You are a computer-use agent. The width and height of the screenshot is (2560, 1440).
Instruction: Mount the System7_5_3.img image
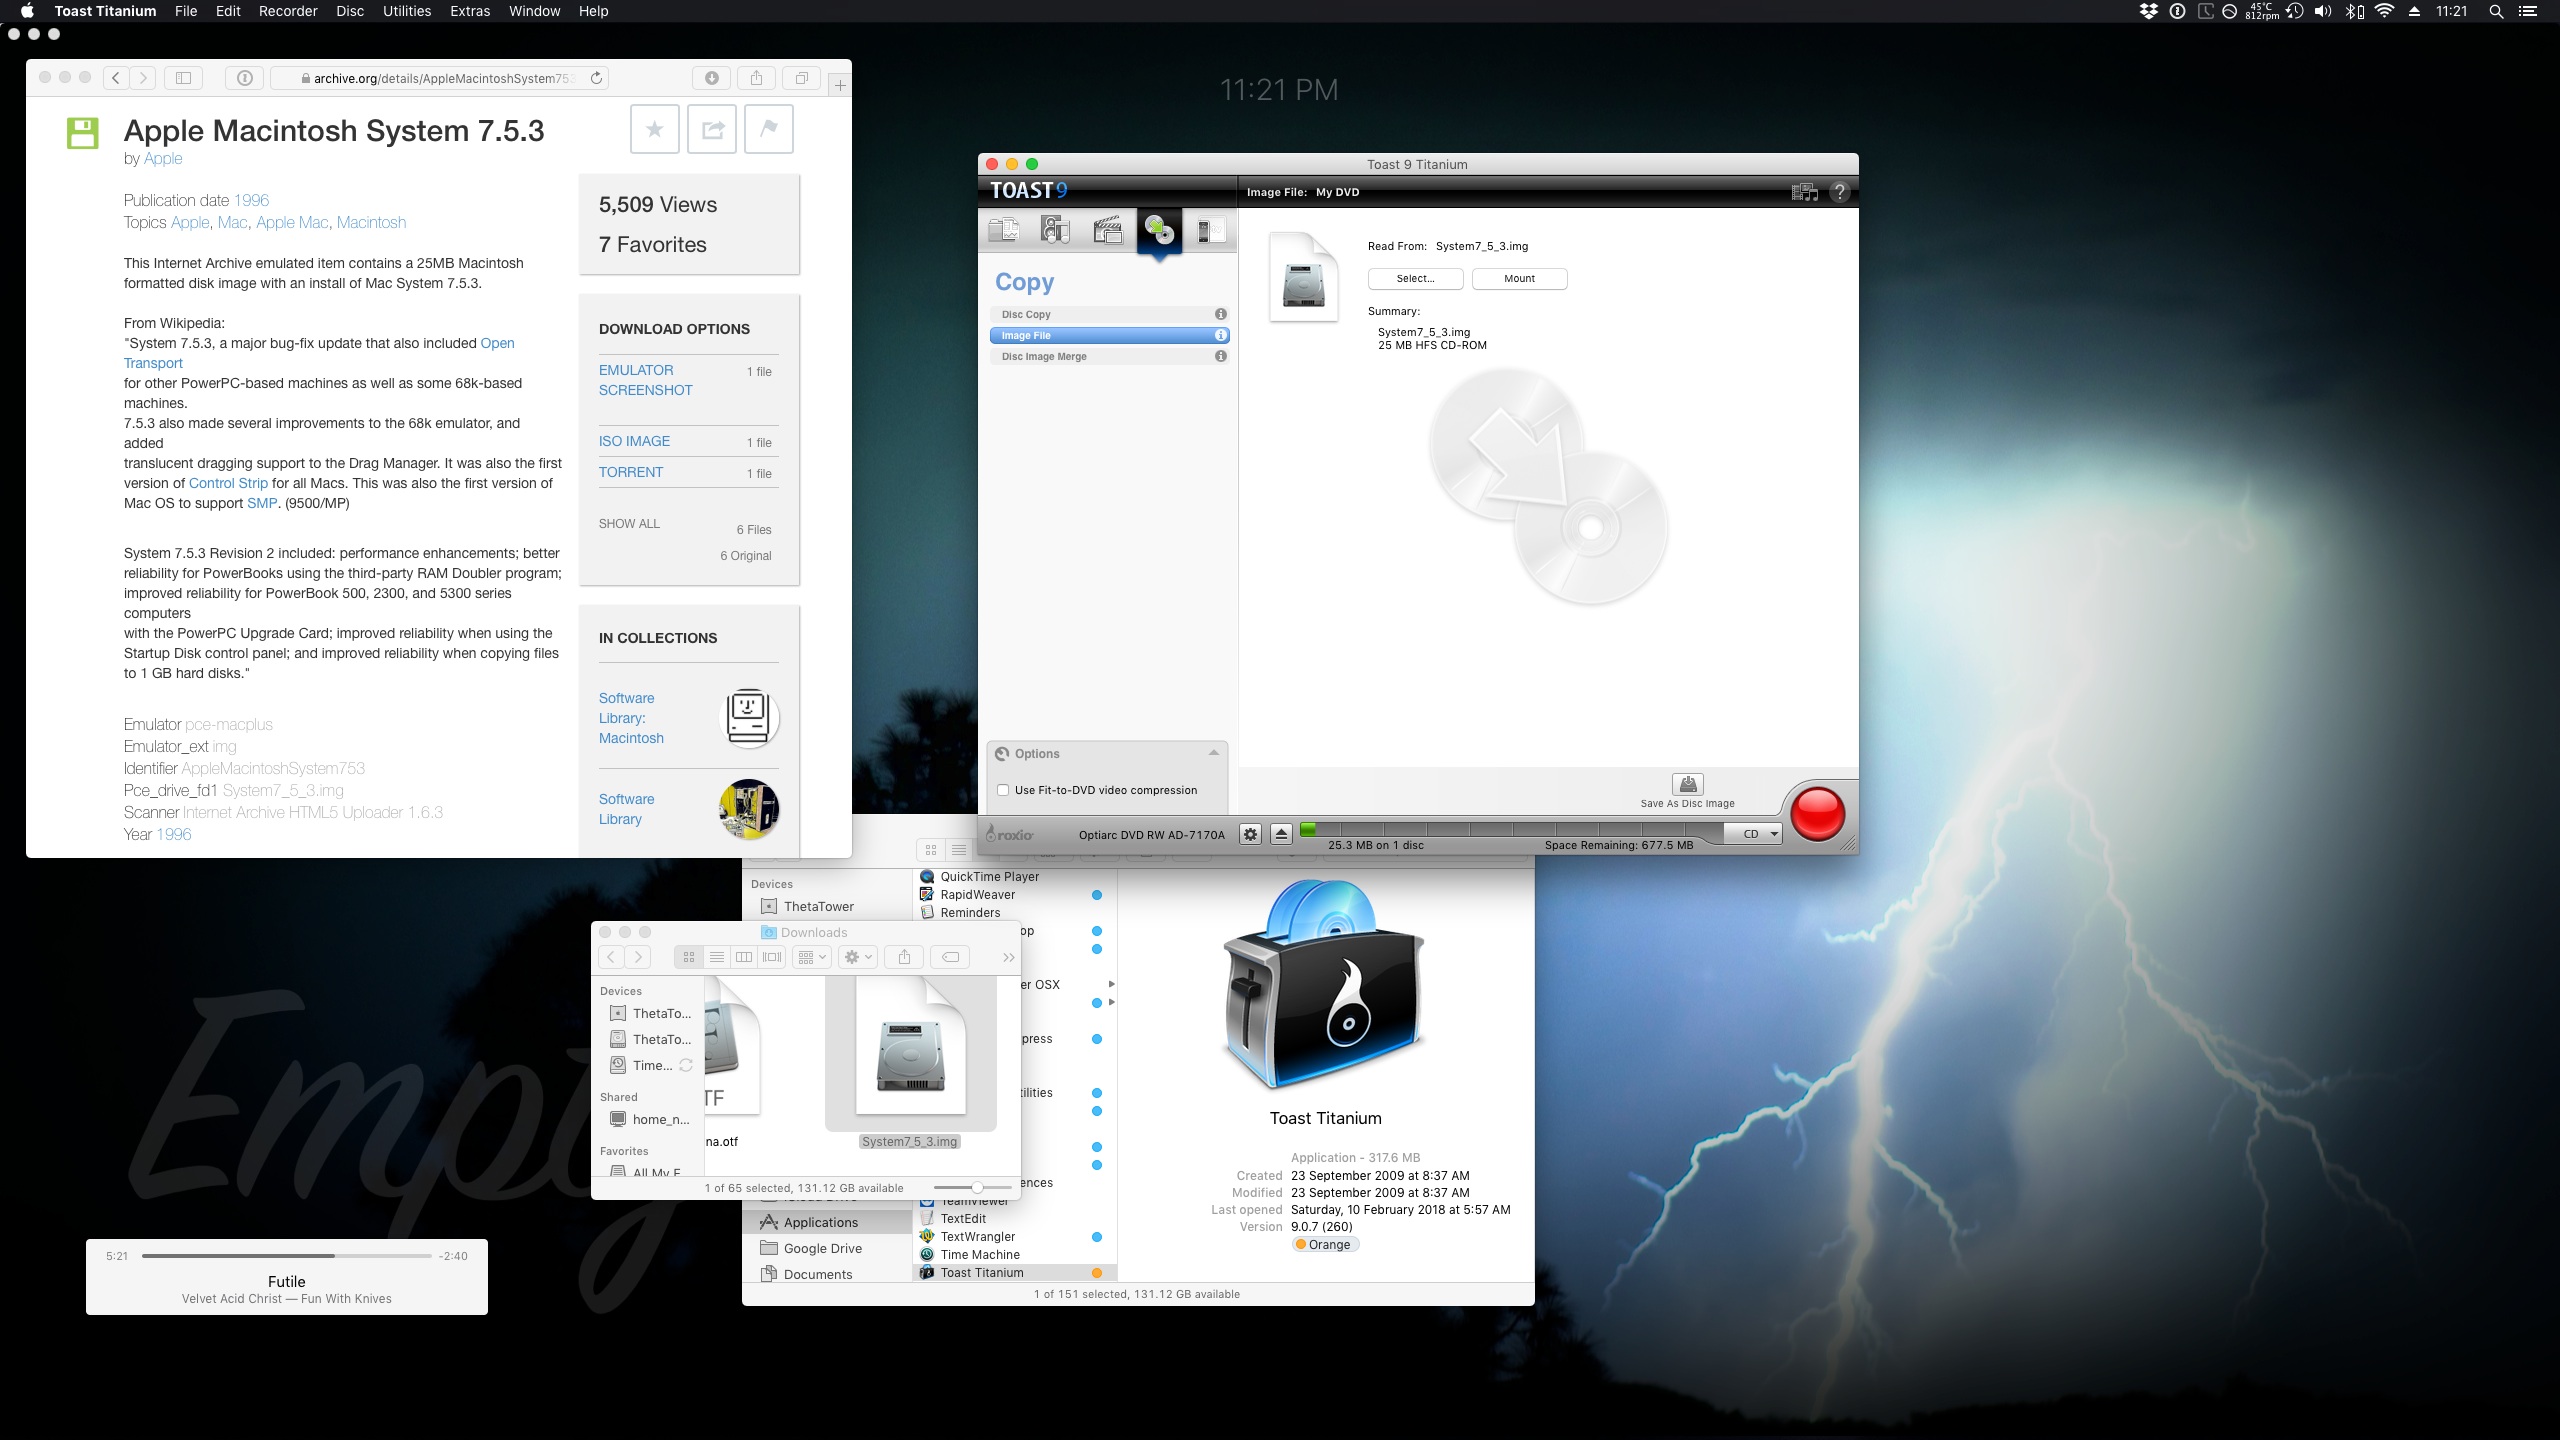[1519, 278]
